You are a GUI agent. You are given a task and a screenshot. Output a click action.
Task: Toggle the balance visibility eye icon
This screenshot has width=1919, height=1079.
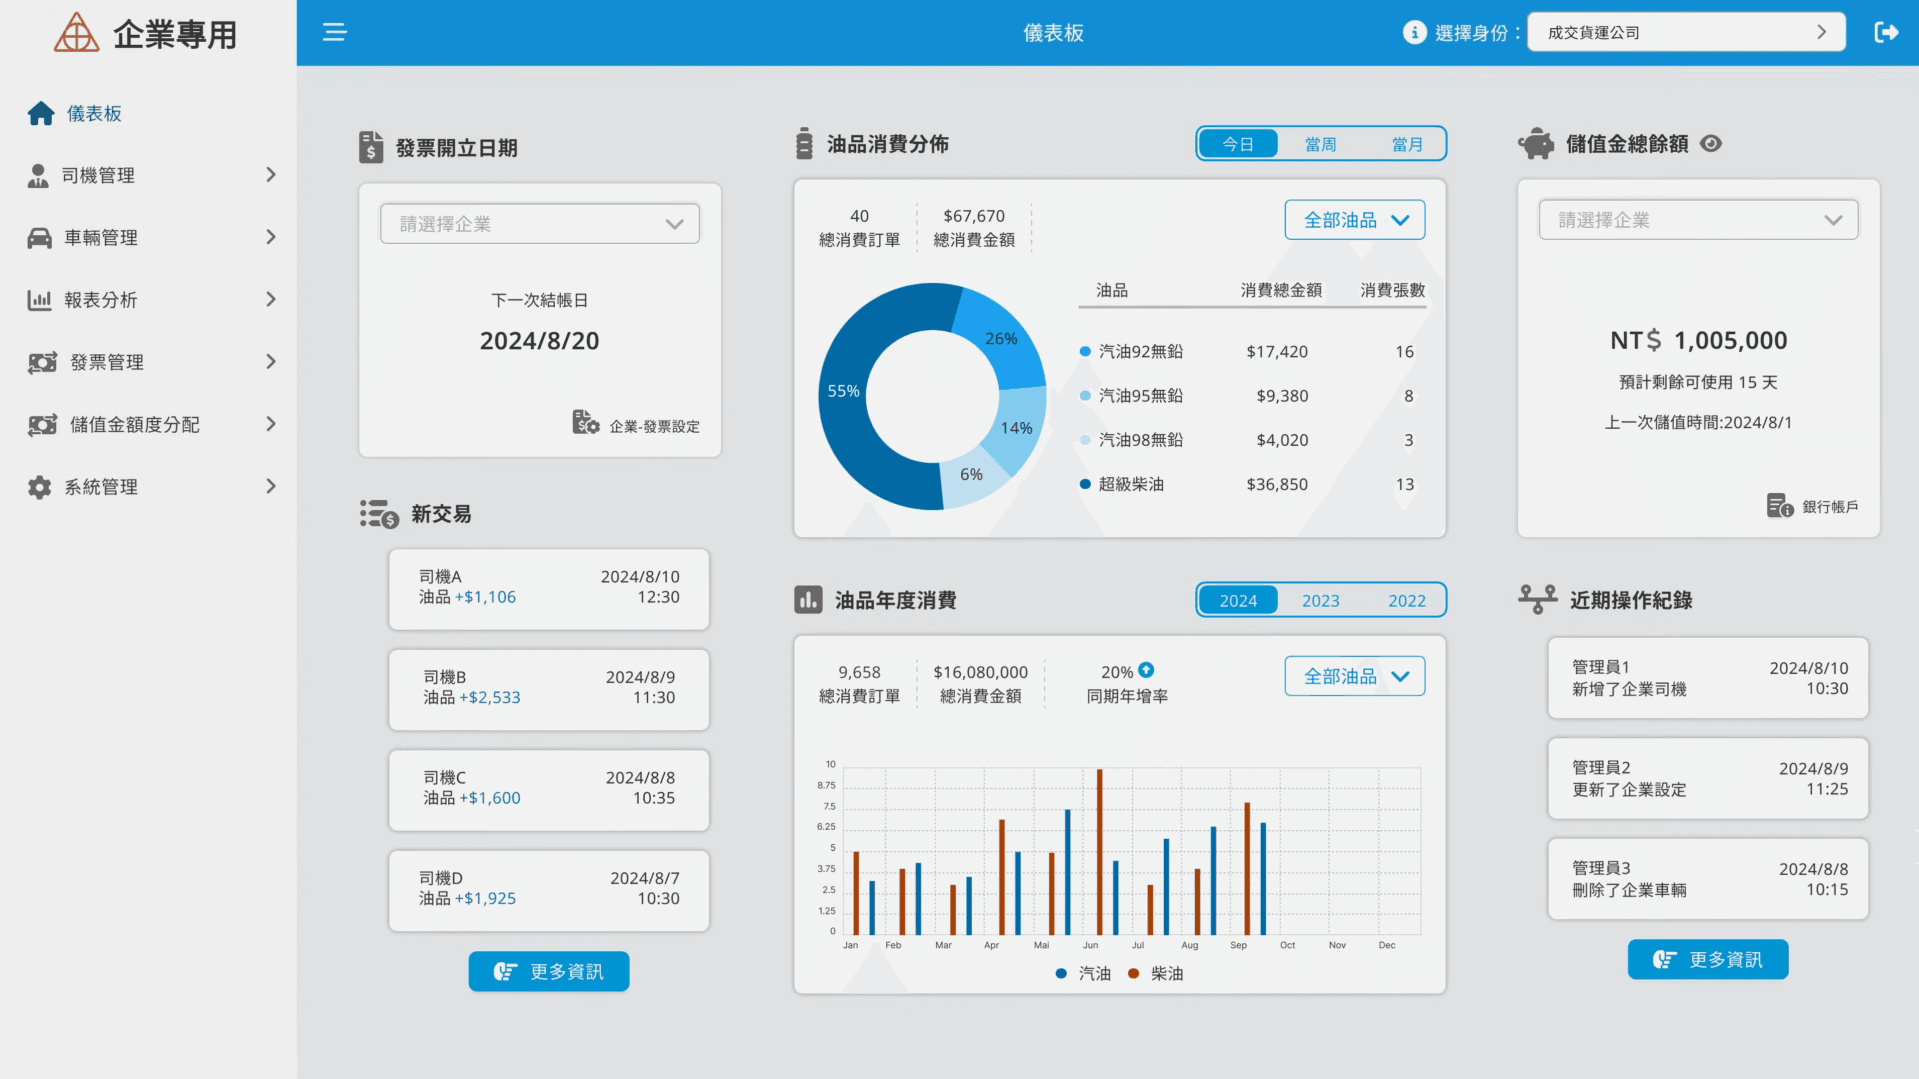click(1711, 143)
